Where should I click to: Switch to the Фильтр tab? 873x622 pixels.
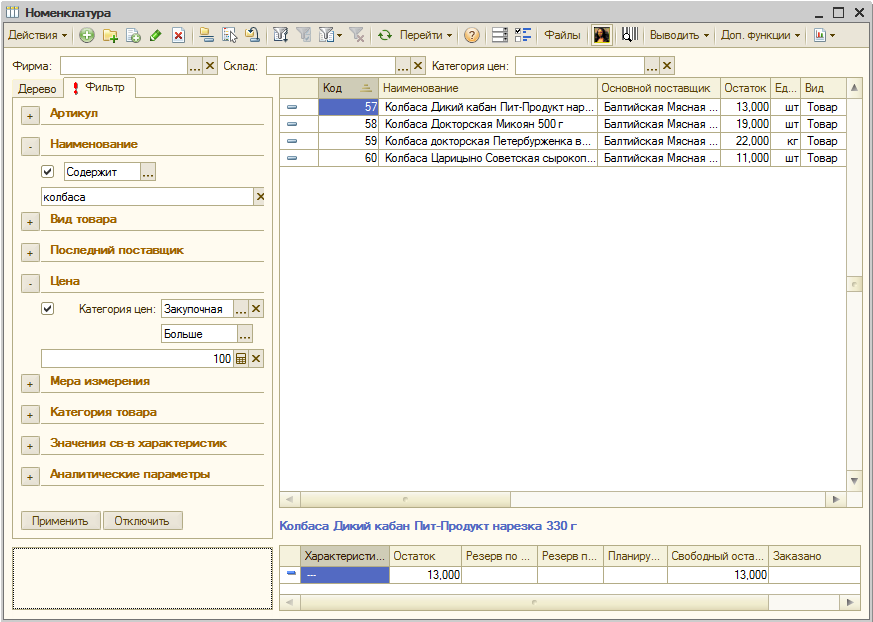click(99, 87)
